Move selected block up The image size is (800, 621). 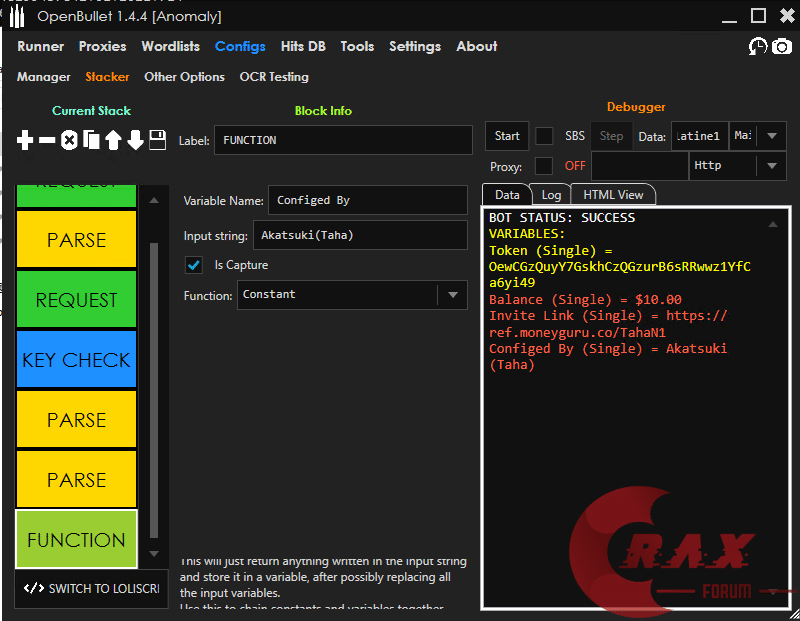pyautogui.click(x=113, y=140)
